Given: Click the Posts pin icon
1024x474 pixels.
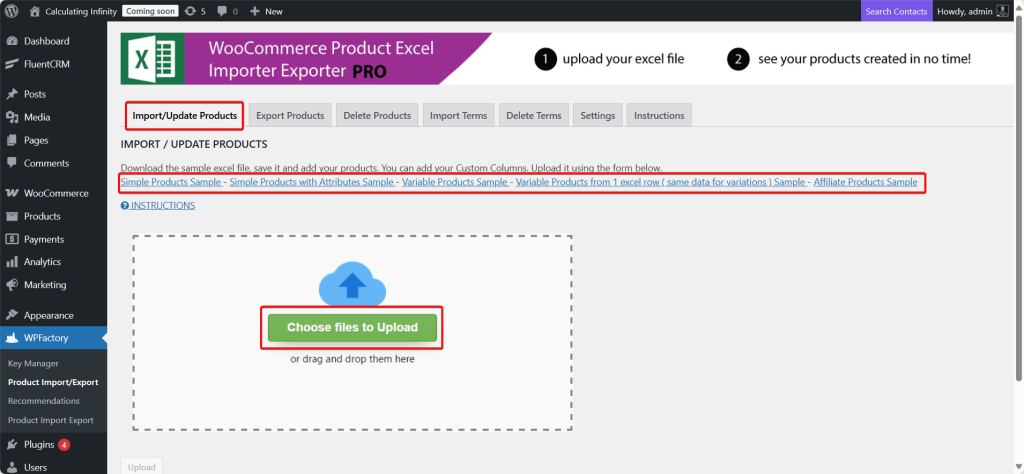Looking at the screenshot, I should (12, 94).
